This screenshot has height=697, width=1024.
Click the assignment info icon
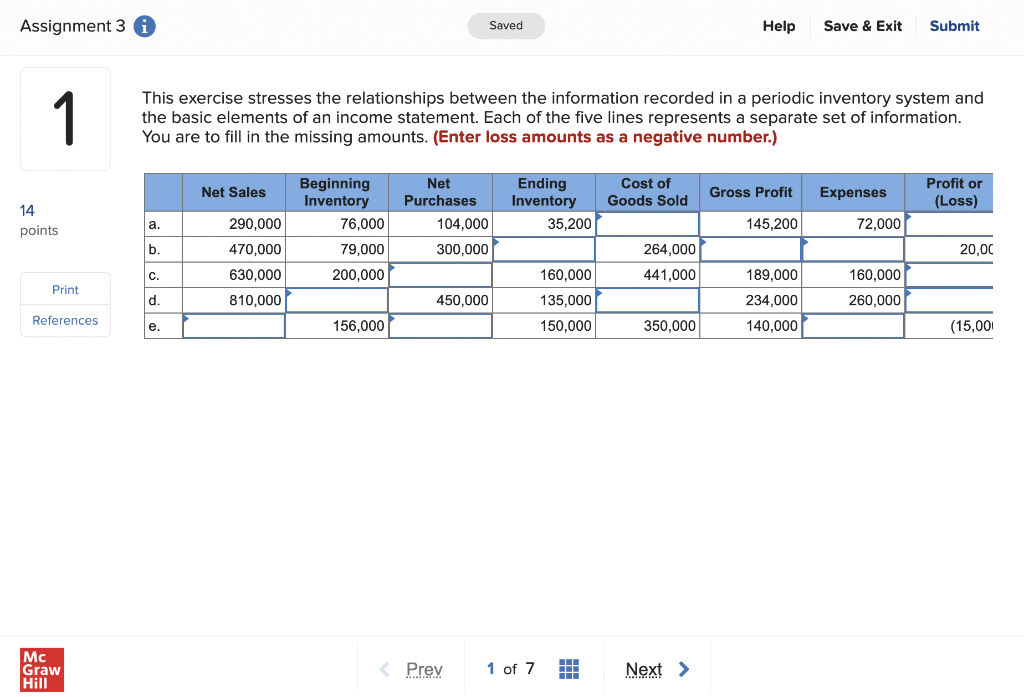point(144,26)
